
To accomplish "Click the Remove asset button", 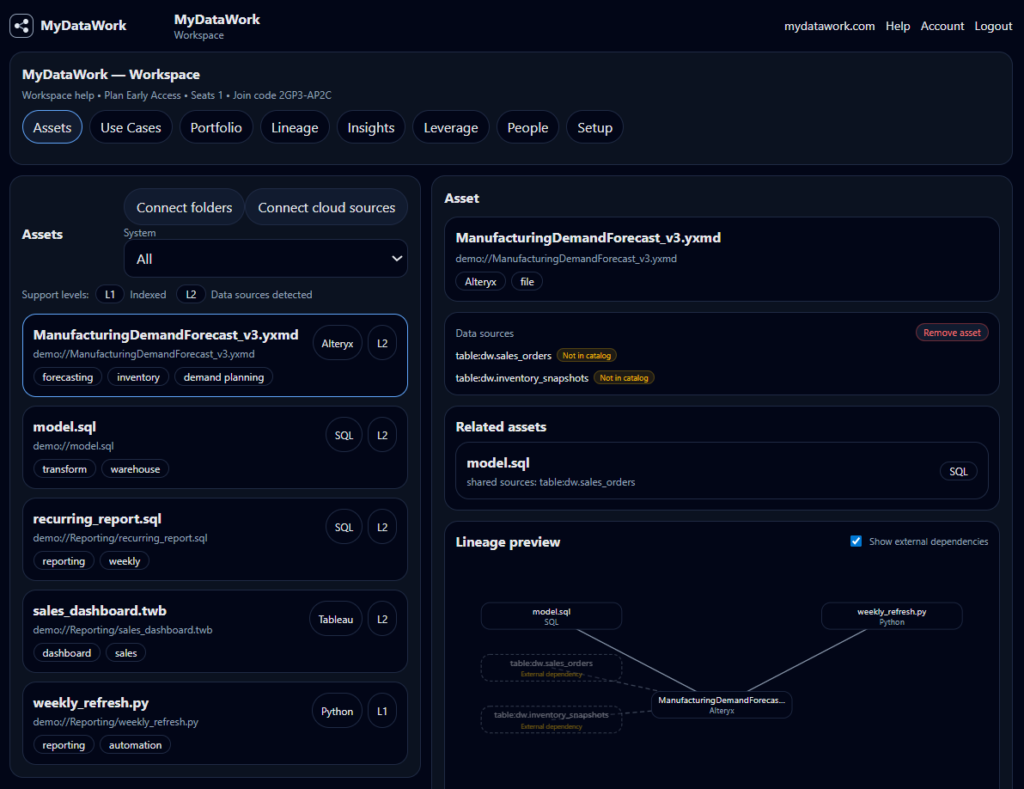I will pyautogui.click(x=951, y=332).
